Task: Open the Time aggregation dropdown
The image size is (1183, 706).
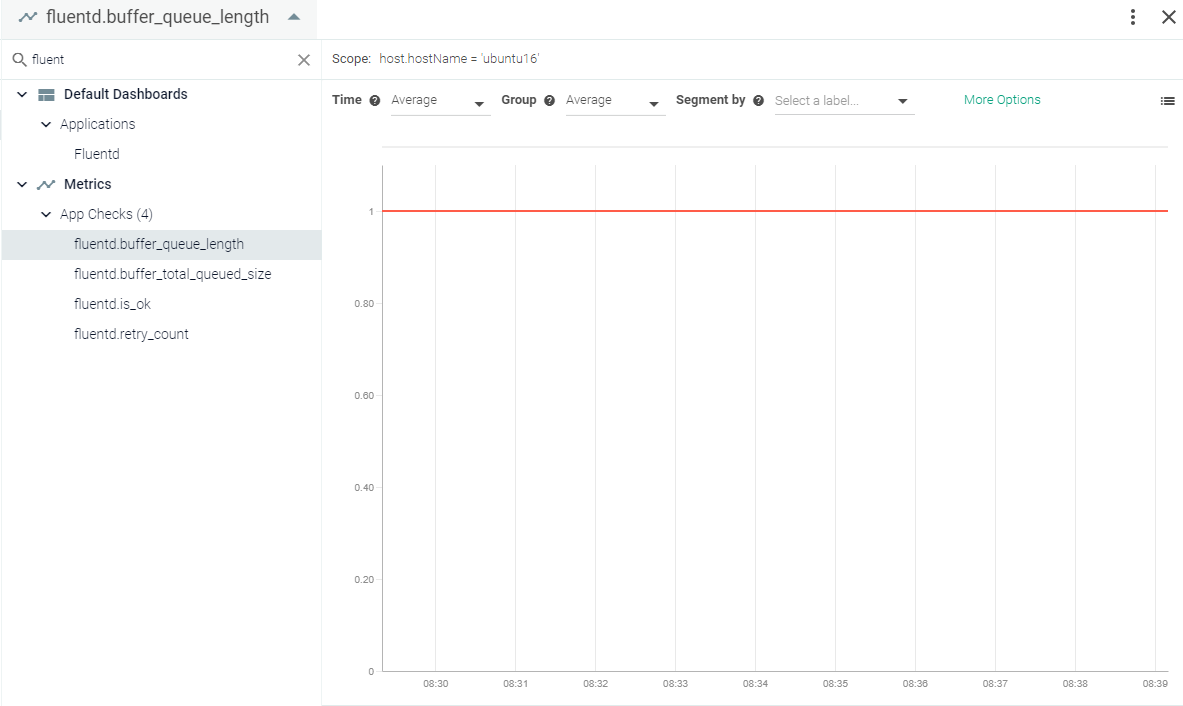Action: coord(441,101)
